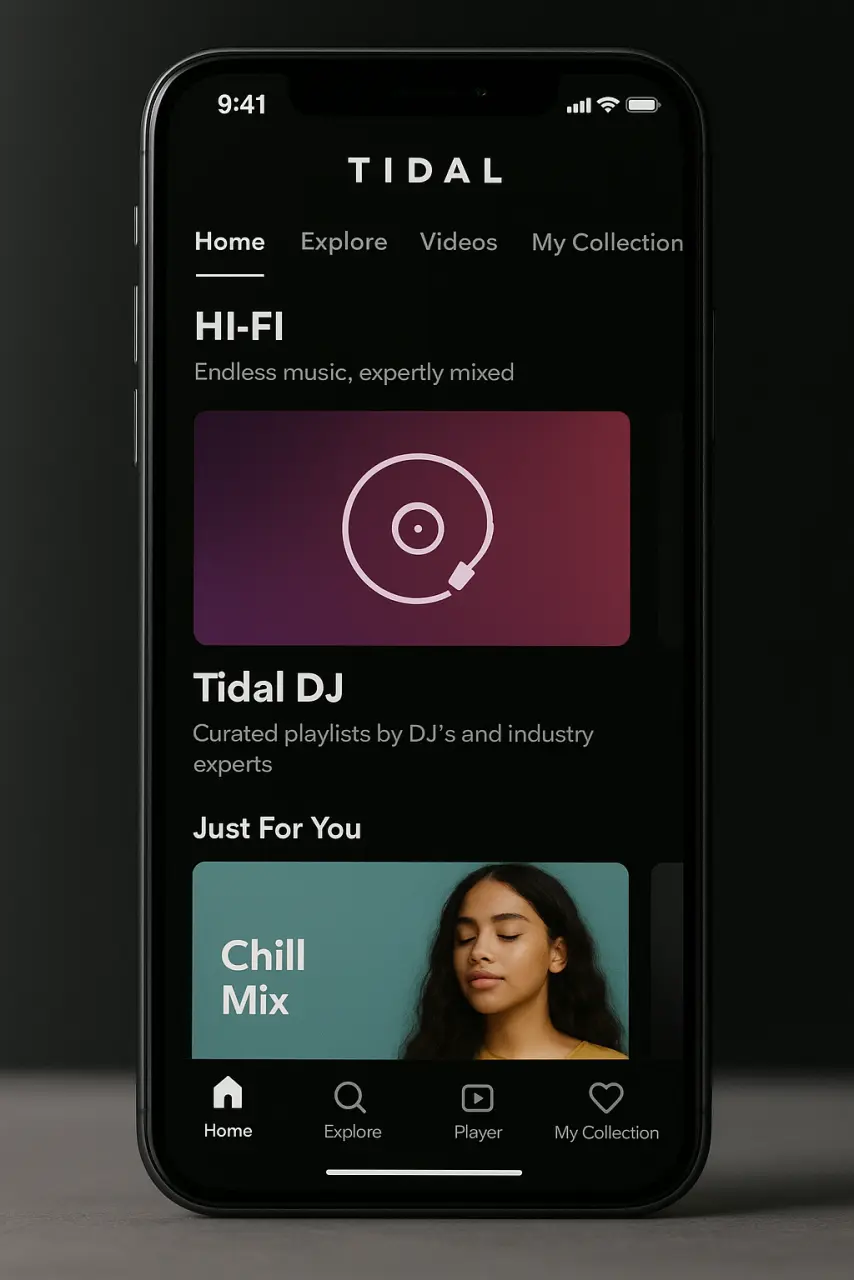Tap the Explore label in bottom navigation
Image resolution: width=854 pixels, height=1280 pixels.
(353, 1132)
